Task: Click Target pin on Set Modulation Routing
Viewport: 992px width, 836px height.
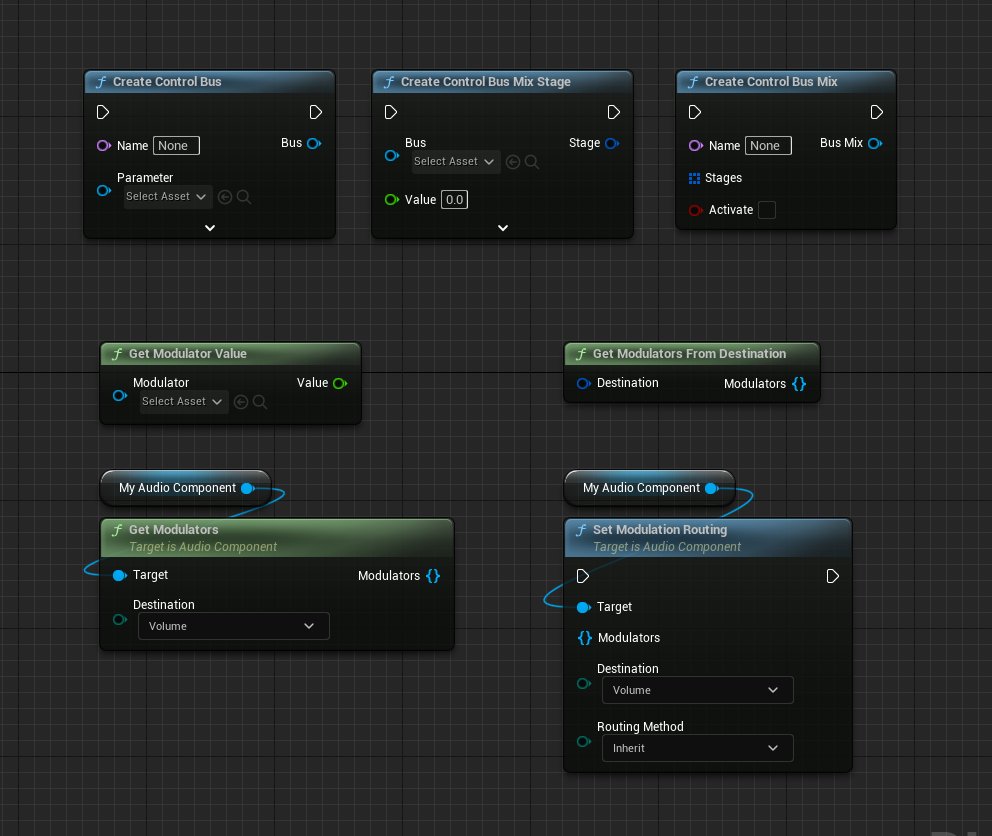Action: 583,608
